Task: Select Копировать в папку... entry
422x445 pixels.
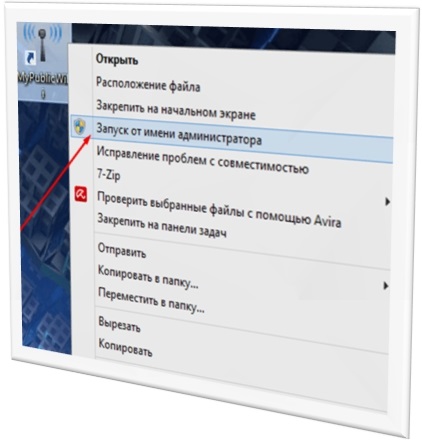Action: click(148, 277)
